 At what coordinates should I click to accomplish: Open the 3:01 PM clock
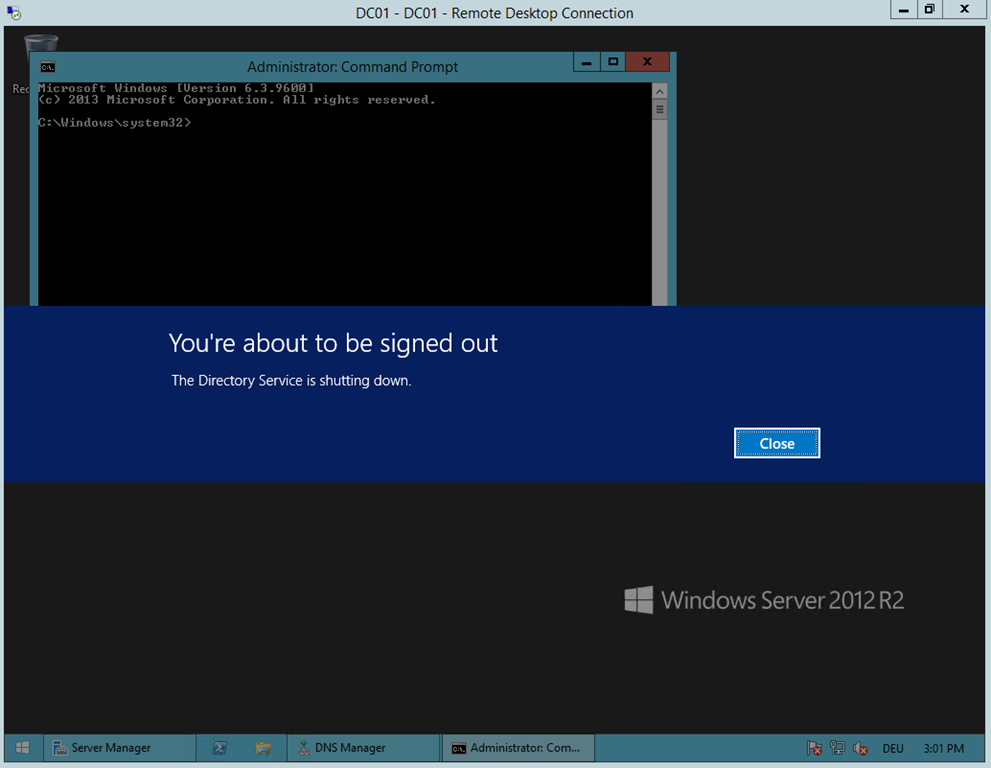[x=944, y=748]
